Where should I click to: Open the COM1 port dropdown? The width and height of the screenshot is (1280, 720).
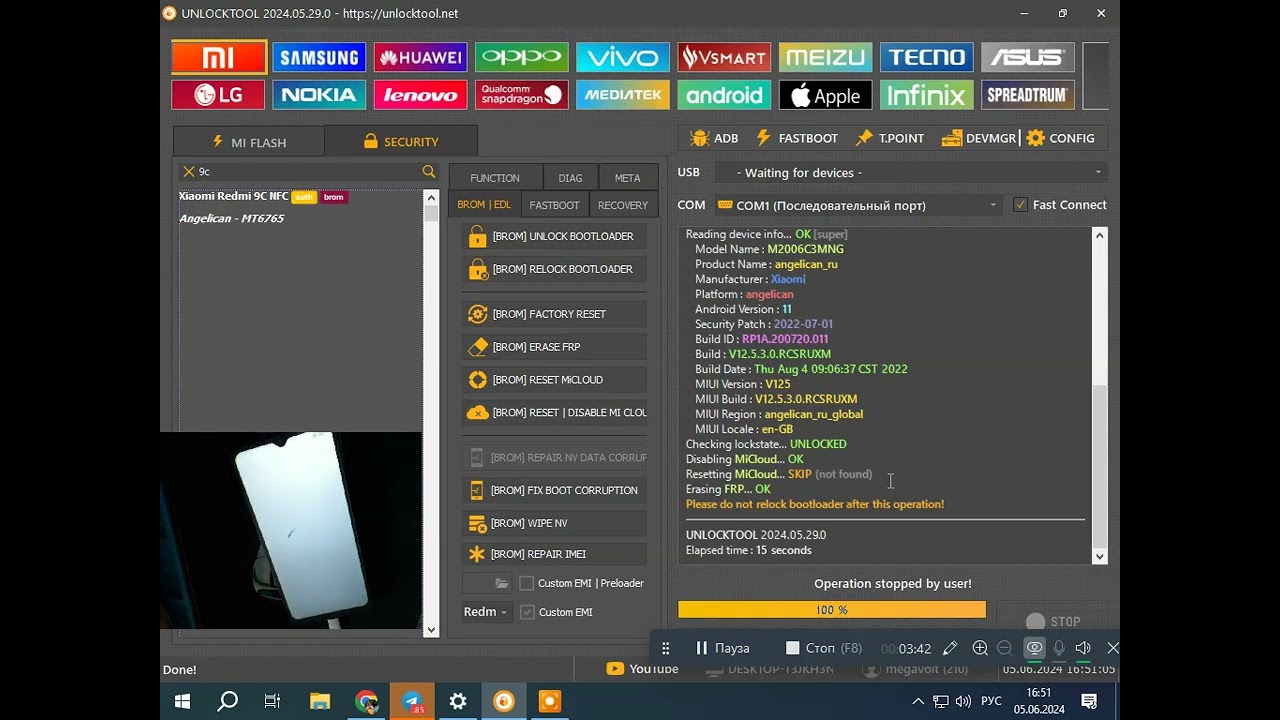click(858, 205)
